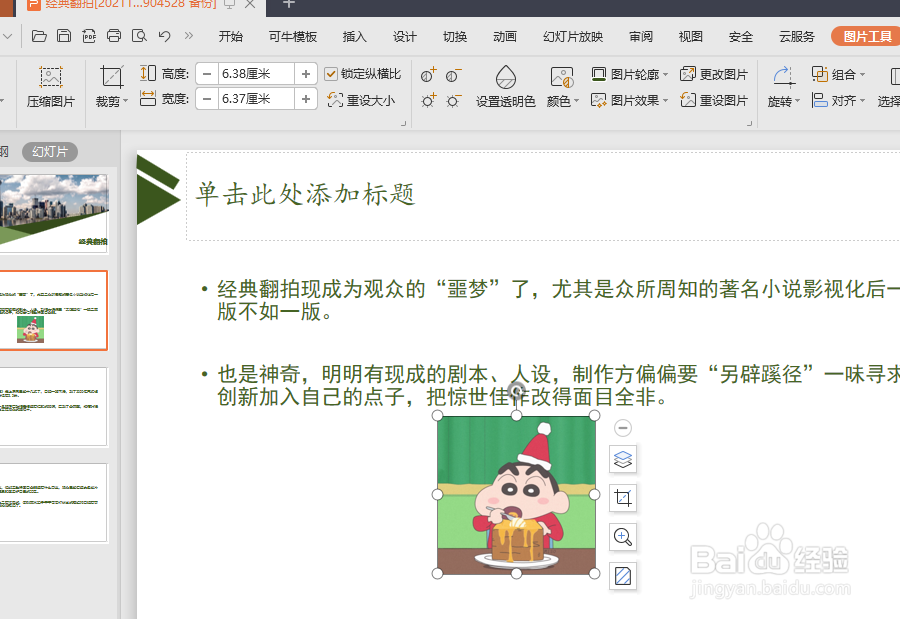This screenshot has width=900, height=619.
Task: Open the Security (安全) tab
Action: click(741, 36)
